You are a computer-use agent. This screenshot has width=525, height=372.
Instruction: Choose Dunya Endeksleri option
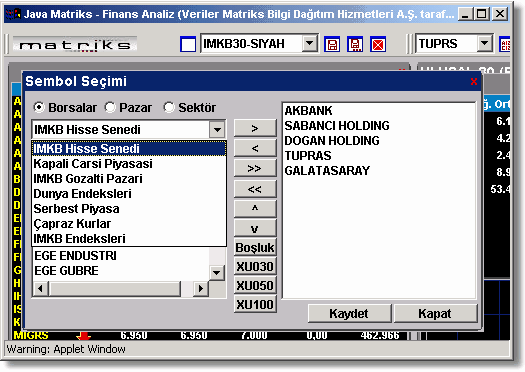129,194
